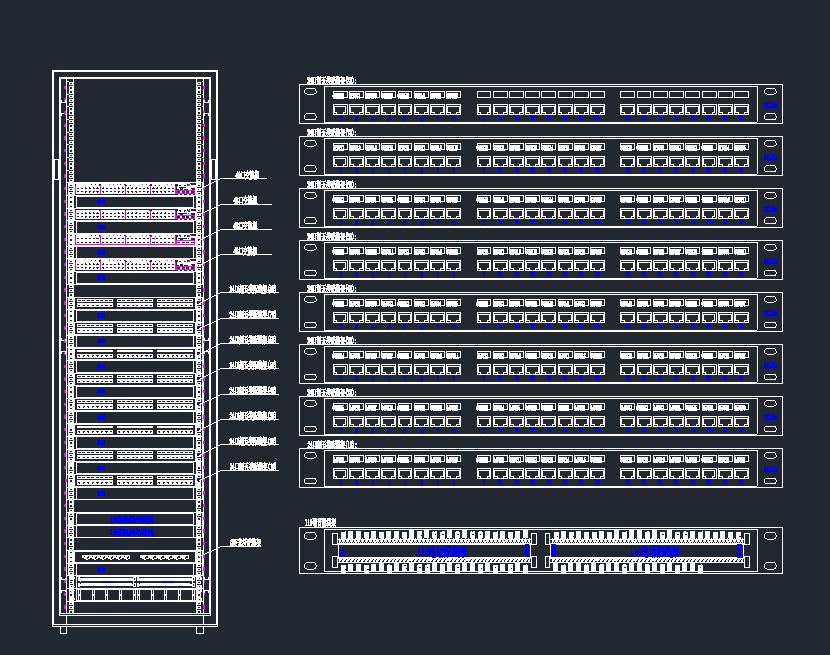
Task: Select the bottommost 24-port patch panel
Action: tap(540, 468)
